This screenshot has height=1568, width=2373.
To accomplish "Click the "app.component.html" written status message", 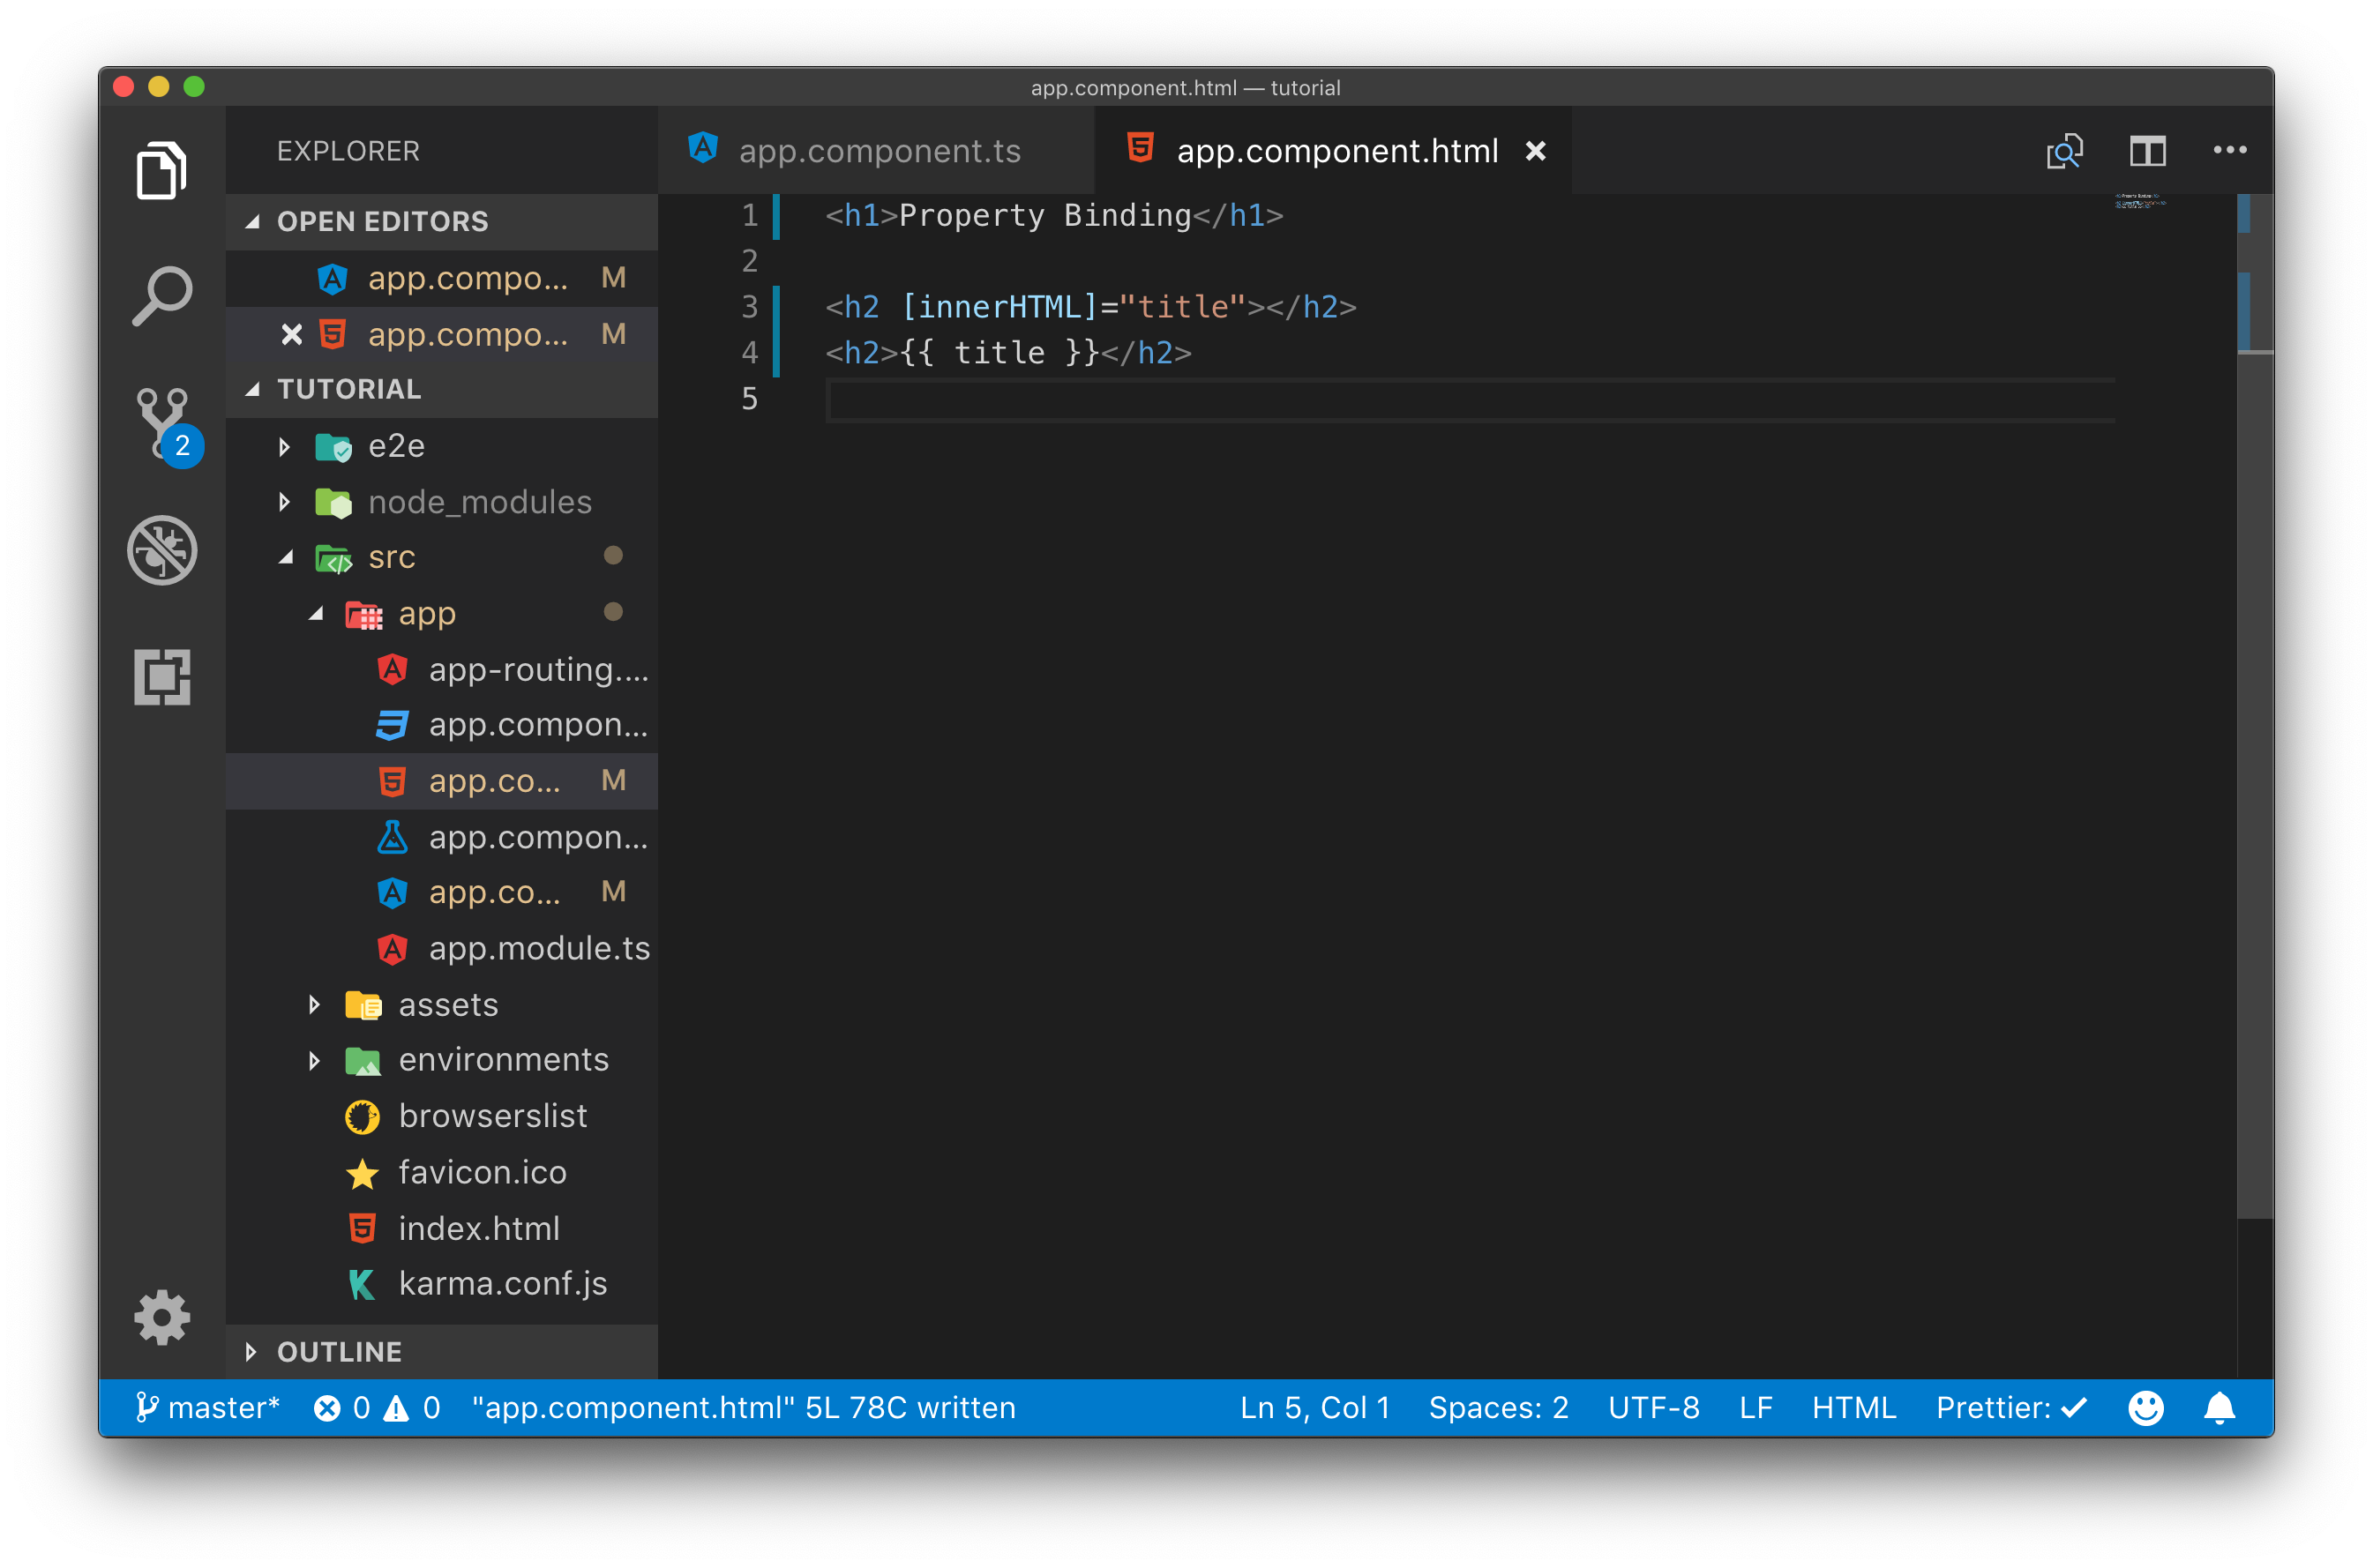I will [x=743, y=1408].
